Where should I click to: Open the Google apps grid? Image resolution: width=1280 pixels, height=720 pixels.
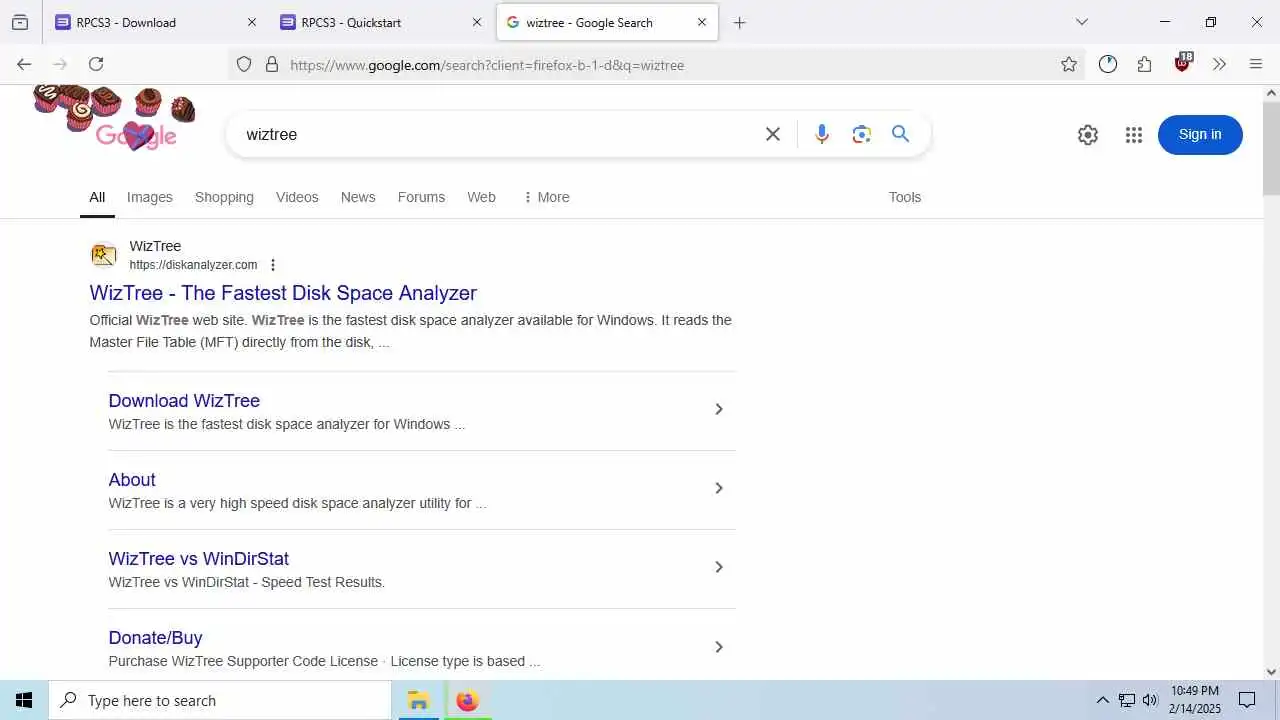pyautogui.click(x=1133, y=135)
